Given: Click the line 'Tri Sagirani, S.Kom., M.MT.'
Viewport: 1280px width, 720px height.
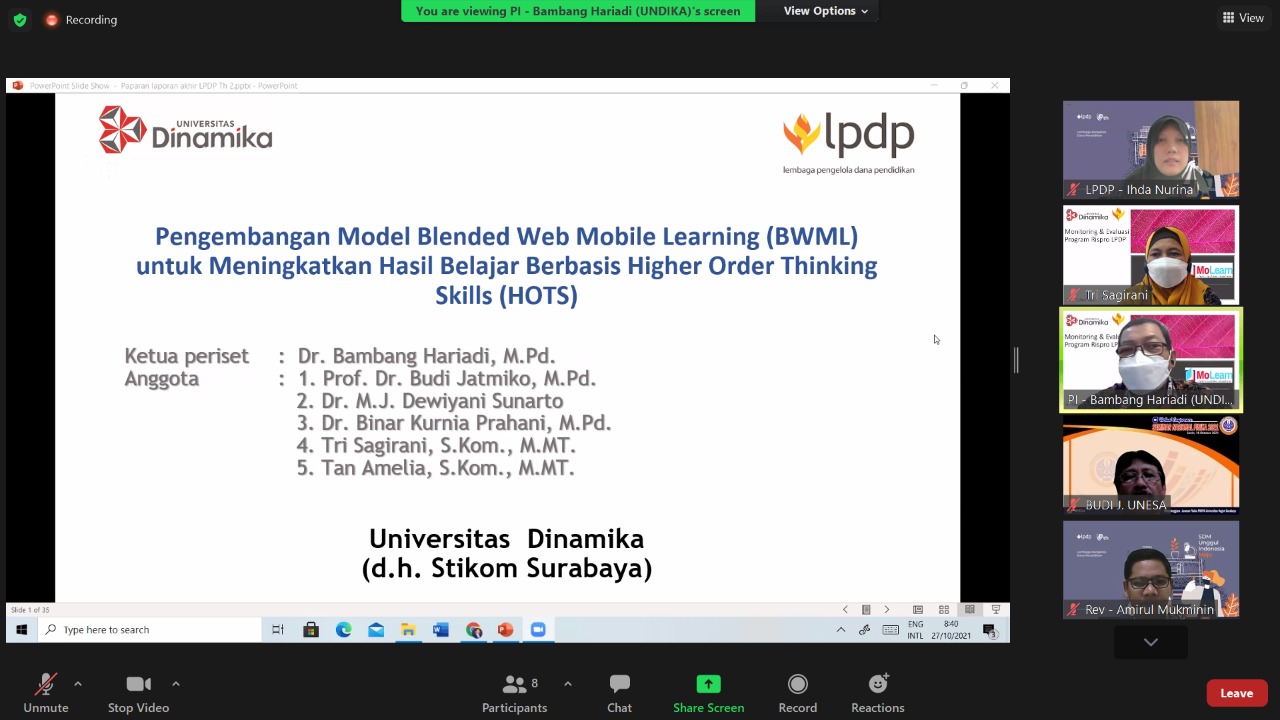Looking at the screenshot, I should 448,446.
